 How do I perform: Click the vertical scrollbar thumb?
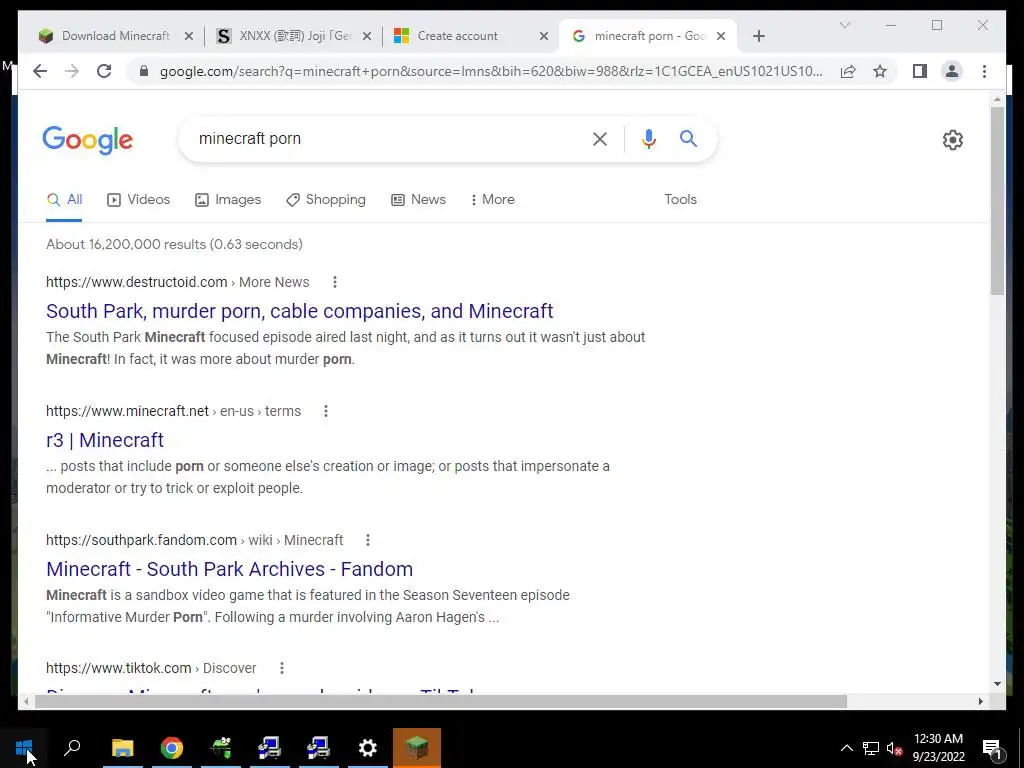point(997,200)
